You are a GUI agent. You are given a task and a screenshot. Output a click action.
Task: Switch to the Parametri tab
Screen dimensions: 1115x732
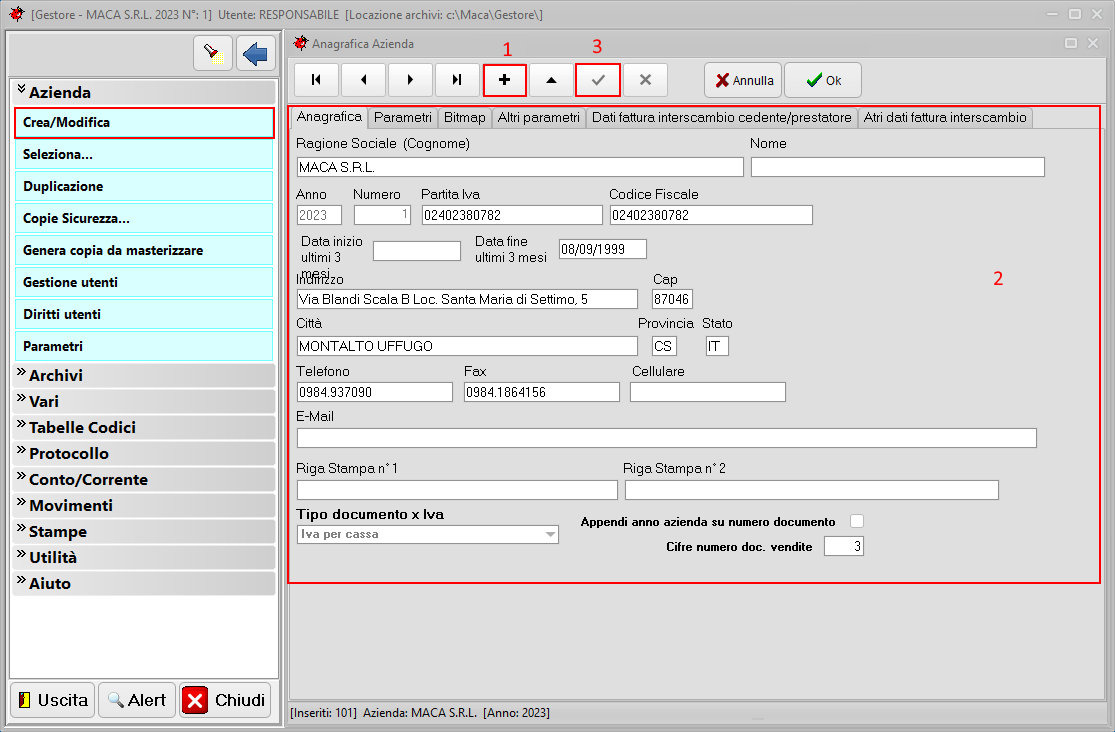(402, 118)
